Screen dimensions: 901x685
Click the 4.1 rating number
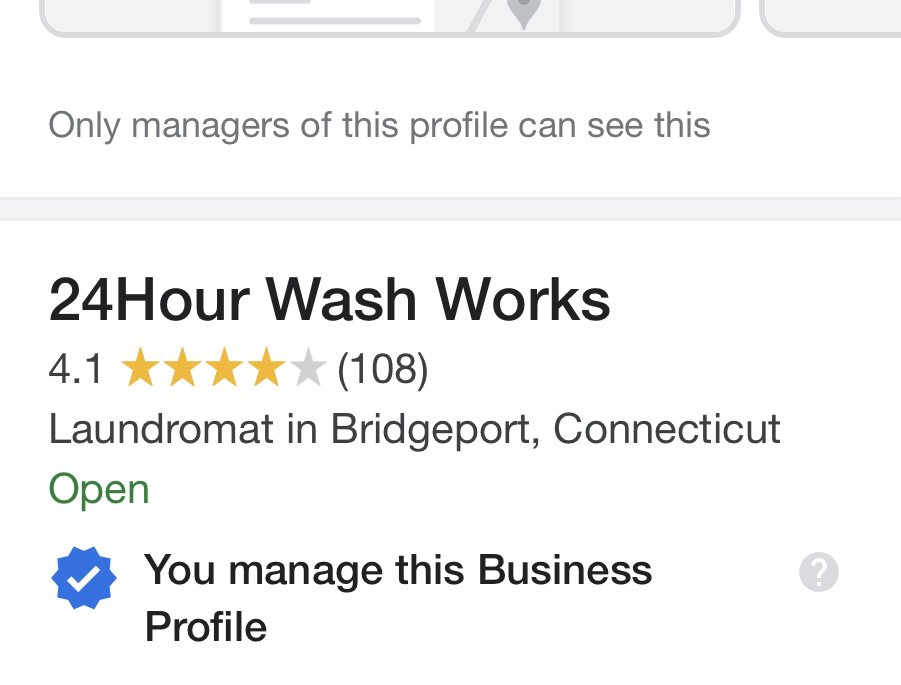click(x=75, y=368)
